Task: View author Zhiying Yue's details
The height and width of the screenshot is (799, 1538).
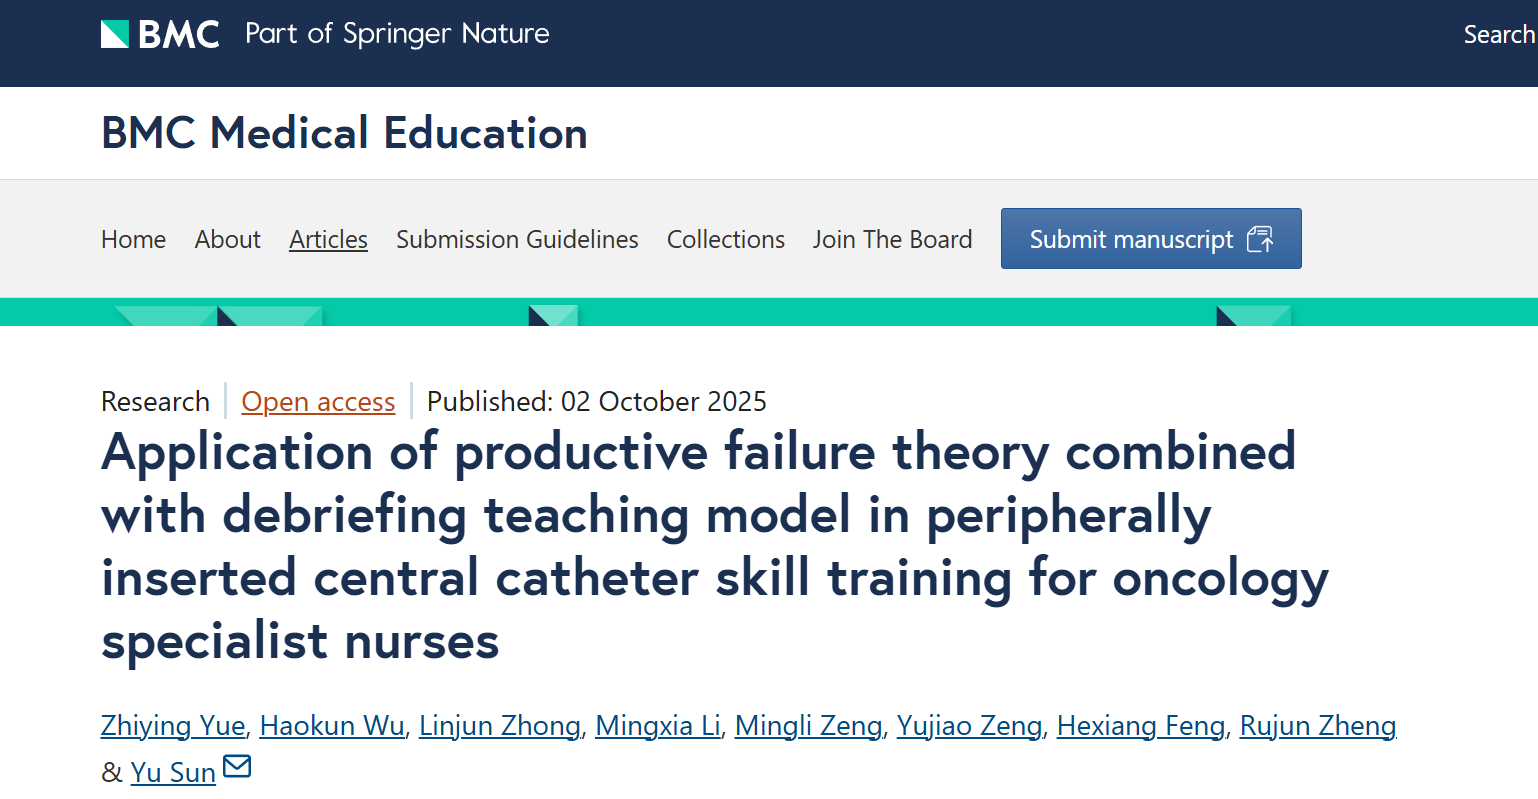Action: click(x=173, y=726)
